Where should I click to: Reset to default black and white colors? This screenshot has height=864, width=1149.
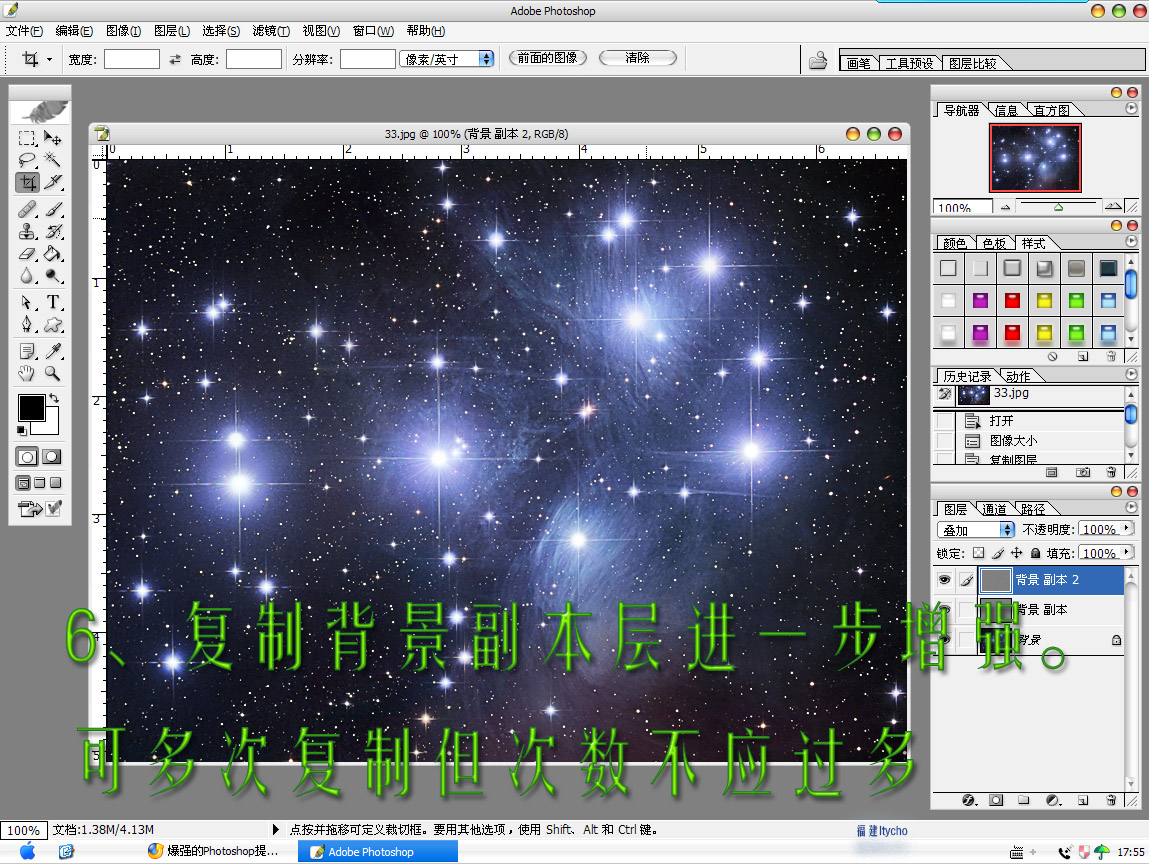pyautogui.click(x=22, y=430)
